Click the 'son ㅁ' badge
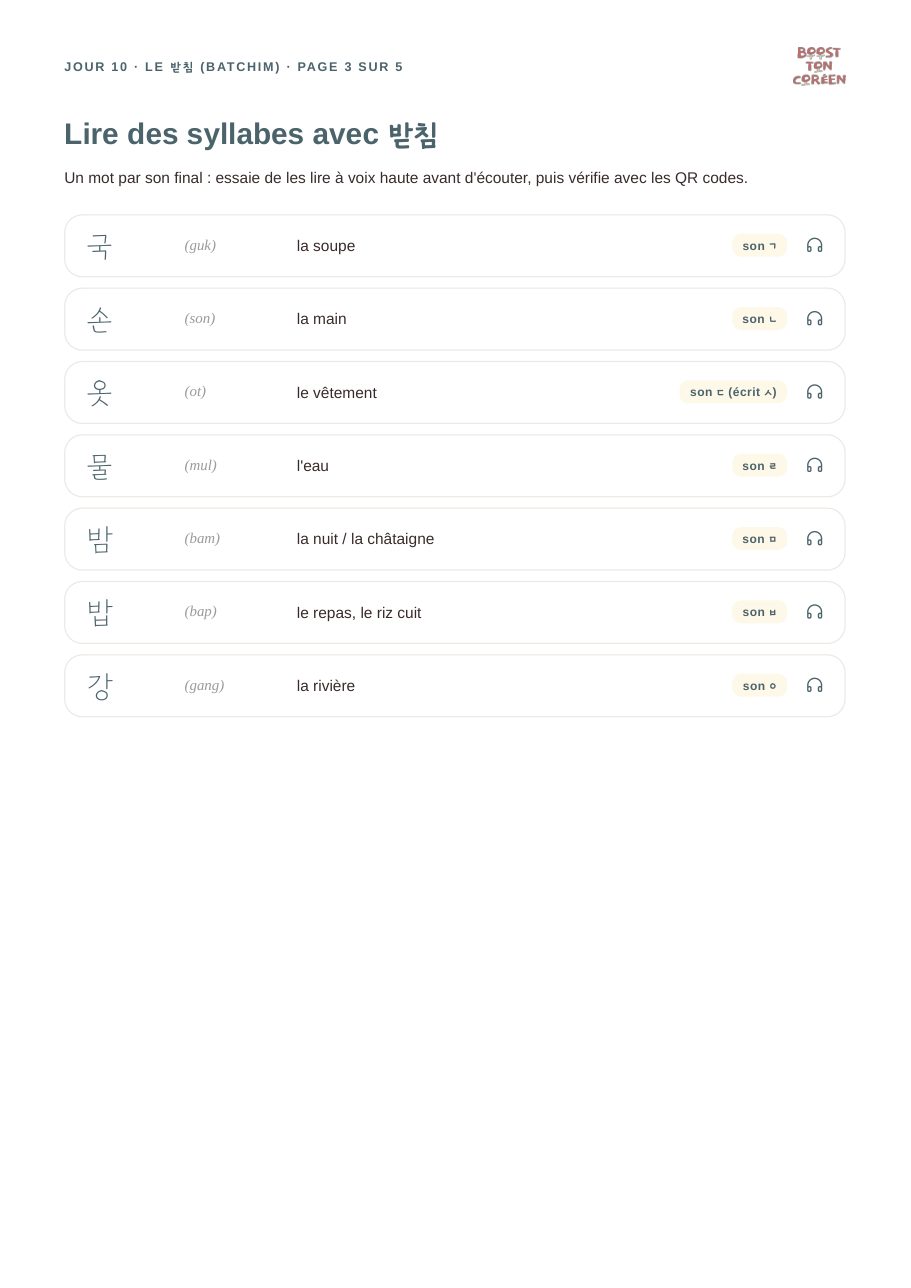 tap(759, 539)
